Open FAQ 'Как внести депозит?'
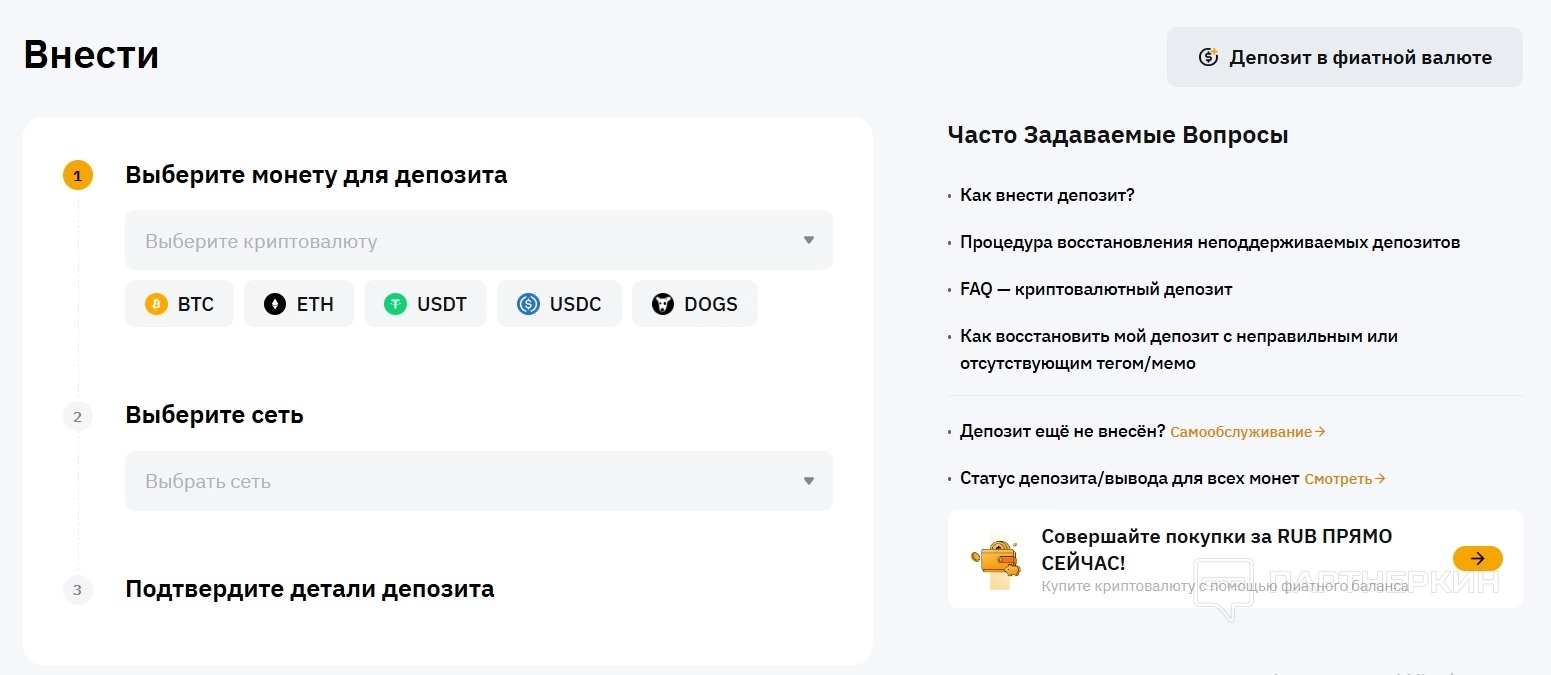 click(x=1047, y=195)
